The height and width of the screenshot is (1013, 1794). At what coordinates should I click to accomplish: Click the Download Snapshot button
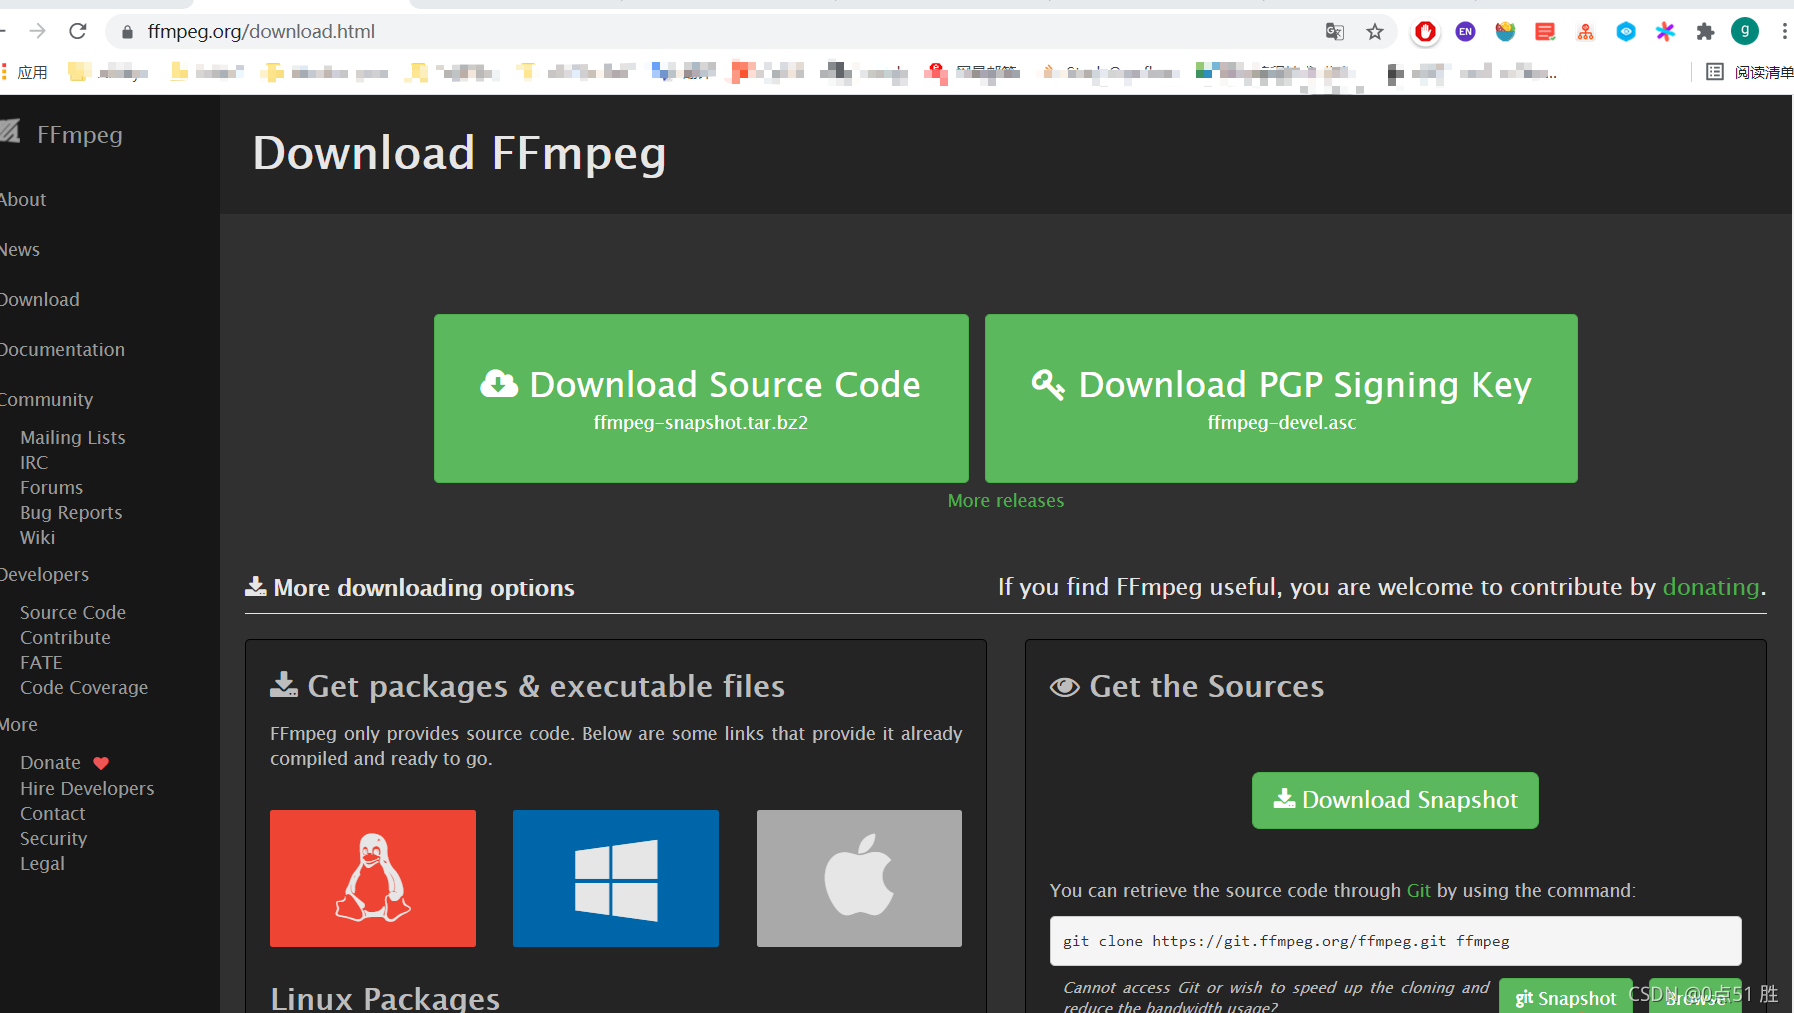click(x=1395, y=800)
